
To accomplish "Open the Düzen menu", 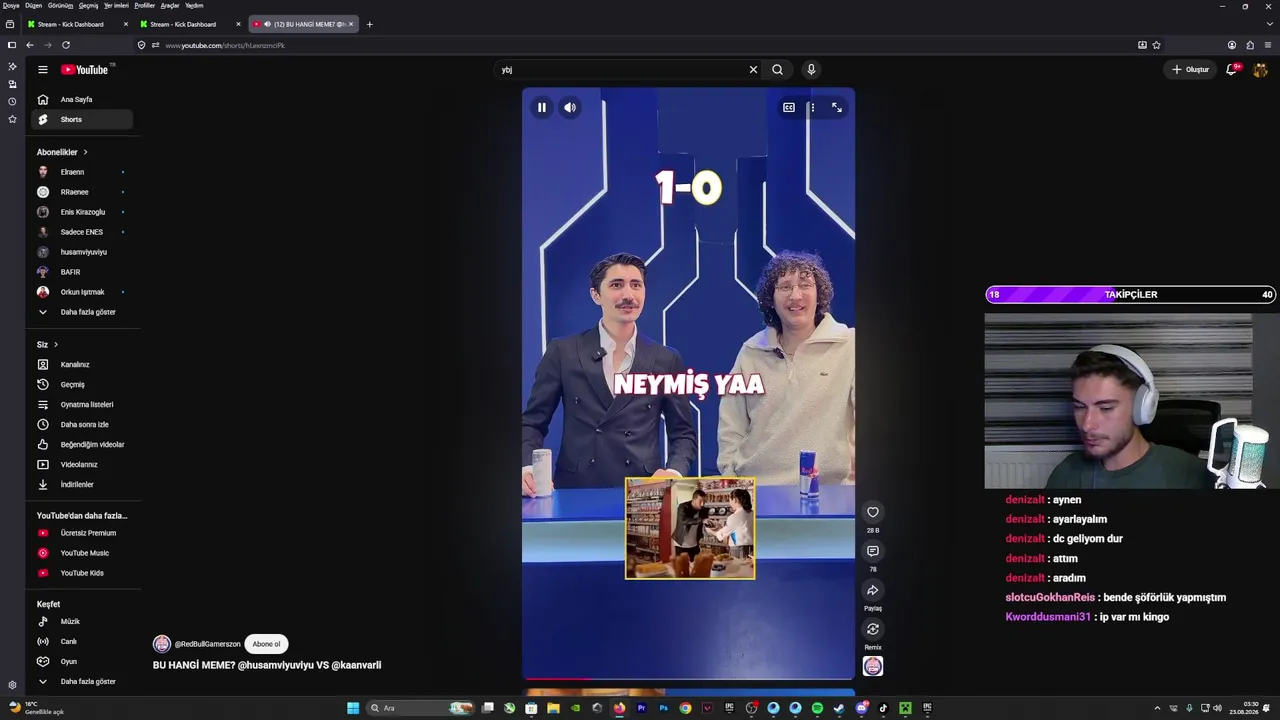I will point(34,5).
